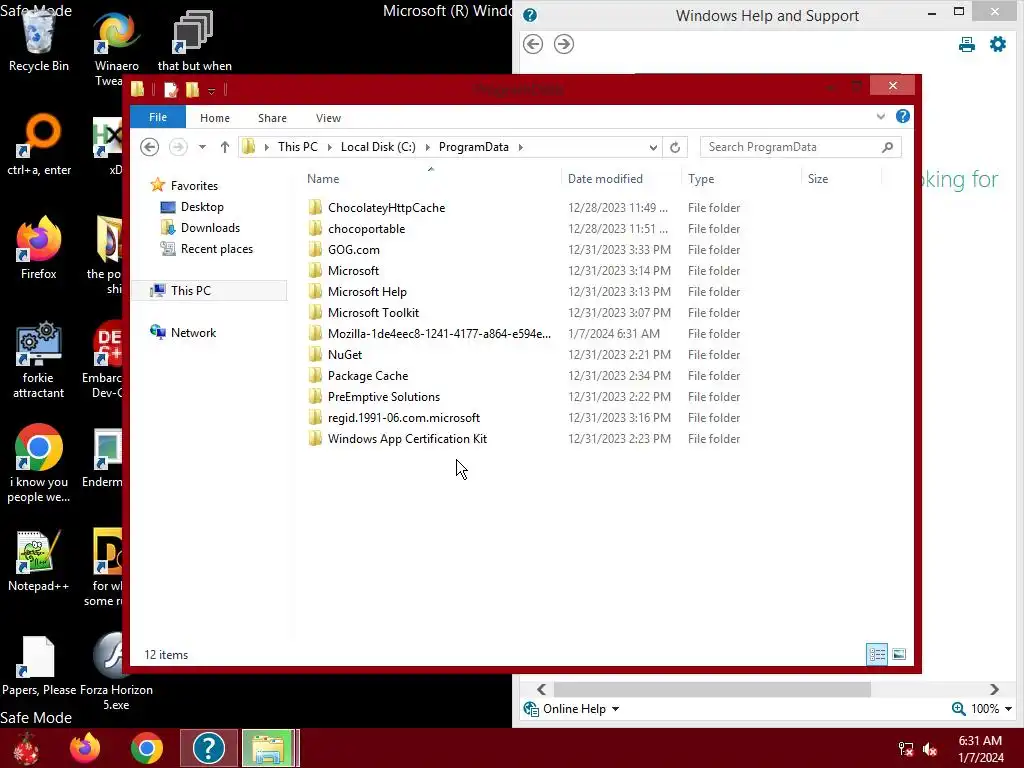
Task: Switch to Large icons view layout button
Action: 899,654
